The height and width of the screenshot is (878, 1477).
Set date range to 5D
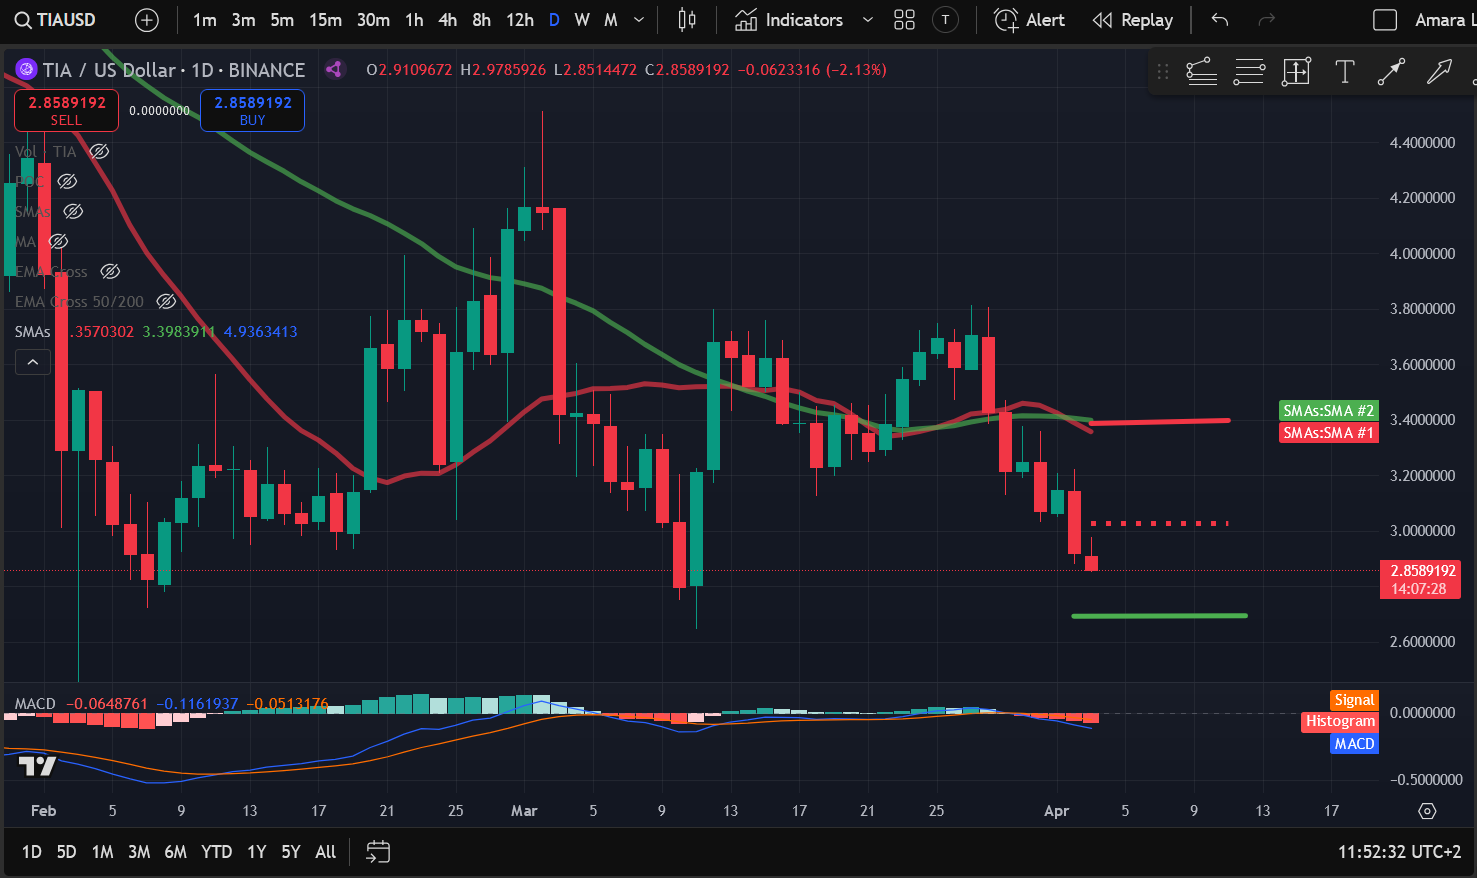point(66,852)
